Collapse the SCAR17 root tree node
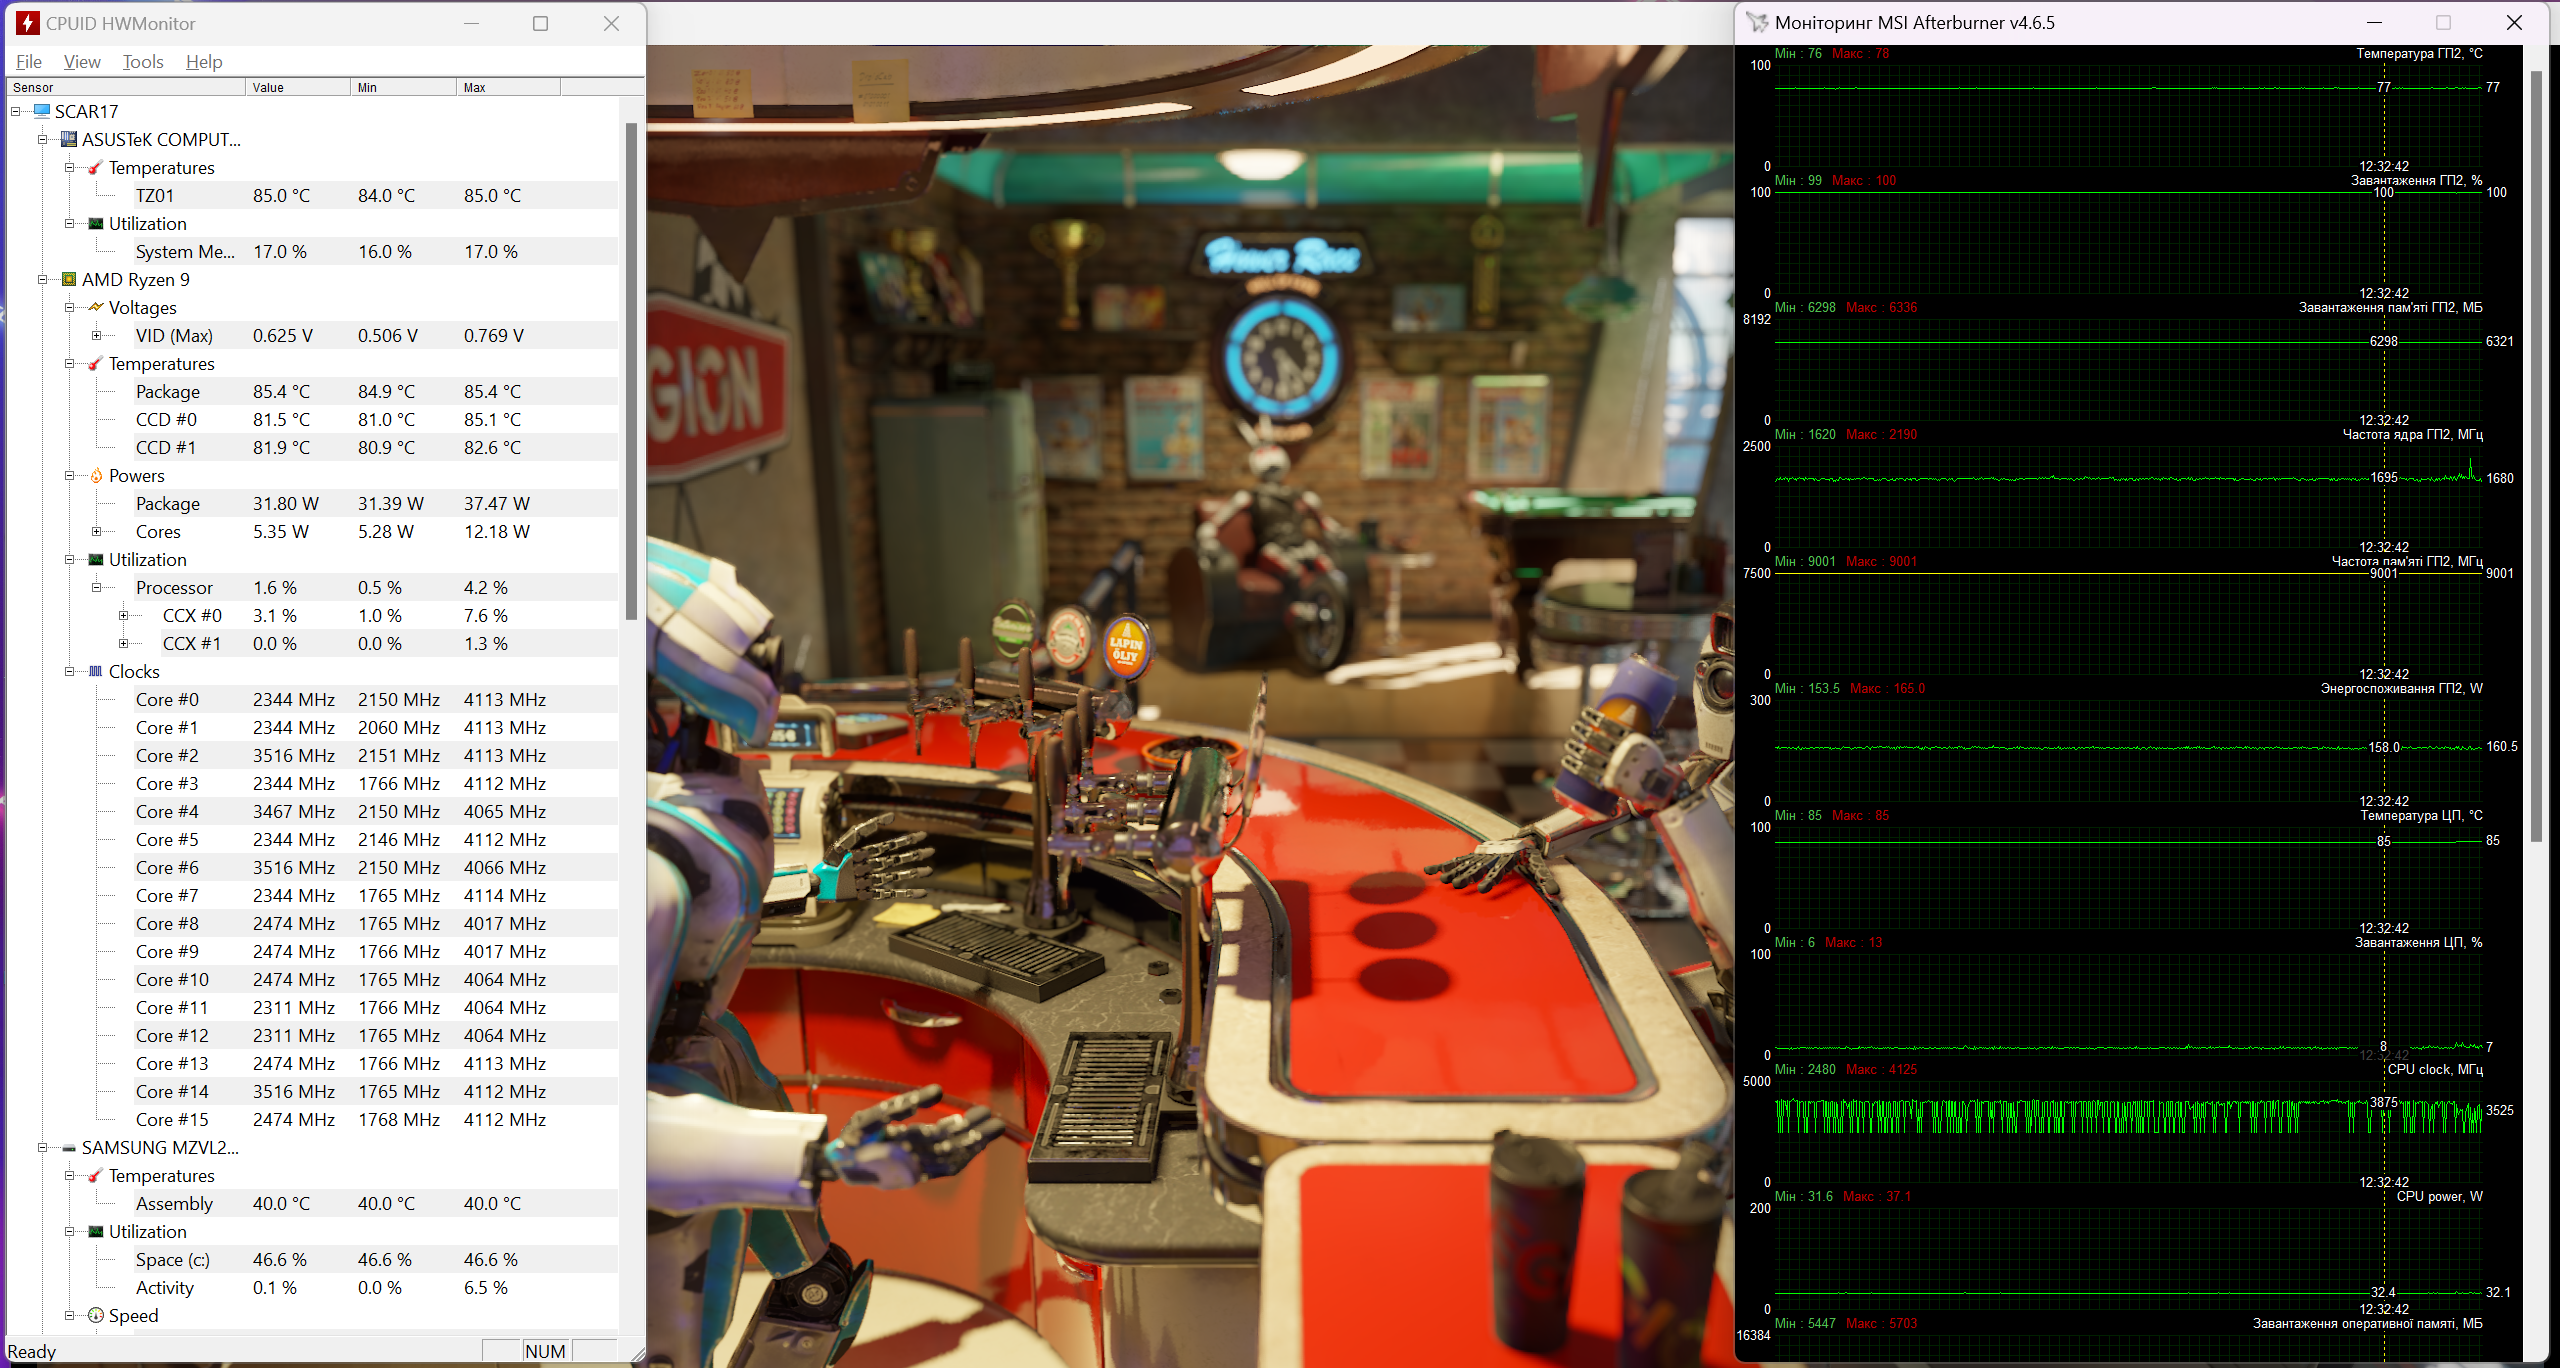 pos(16,111)
